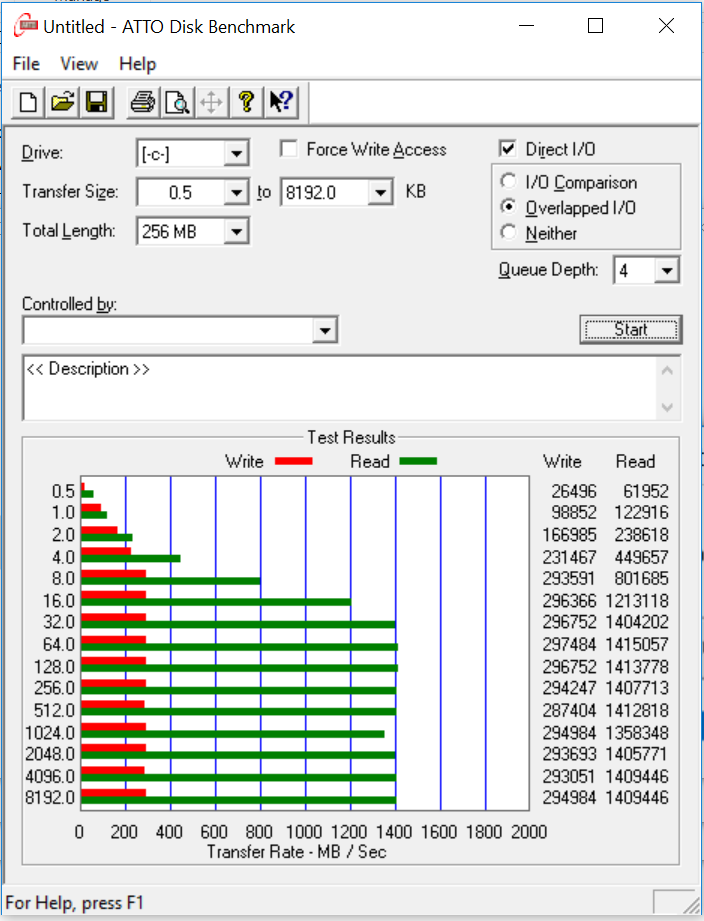Click the 98852 write value
Viewport: 704px width, 921px height.
pos(574,513)
